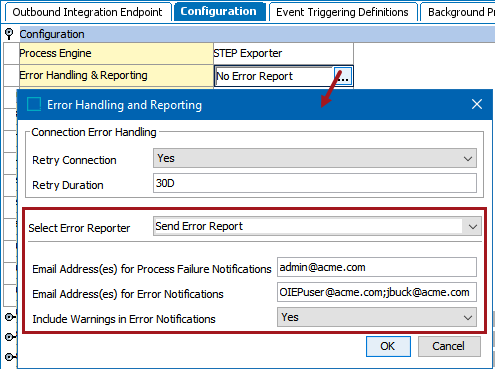Close the Error Handling and Reporting dialog
The width and height of the screenshot is (495, 369).
(x=477, y=104)
